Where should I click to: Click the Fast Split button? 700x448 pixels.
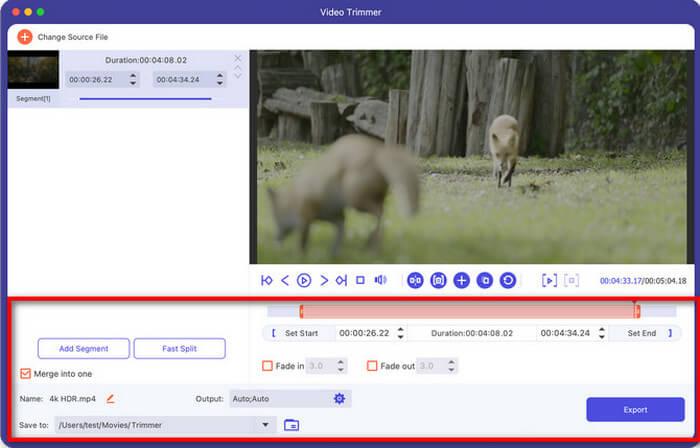pyautogui.click(x=179, y=348)
